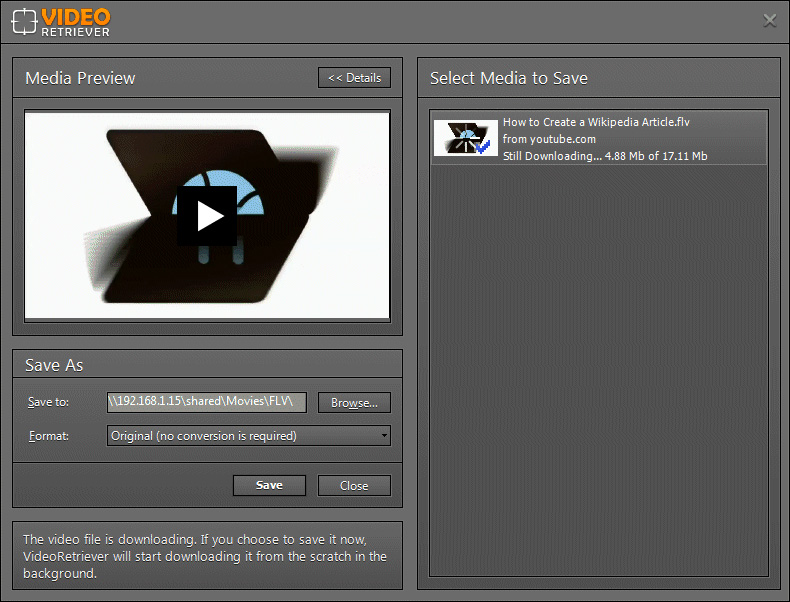Image resolution: width=790 pixels, height=602 pixels.
Task: Click the Close button
Action: (354, 486)
